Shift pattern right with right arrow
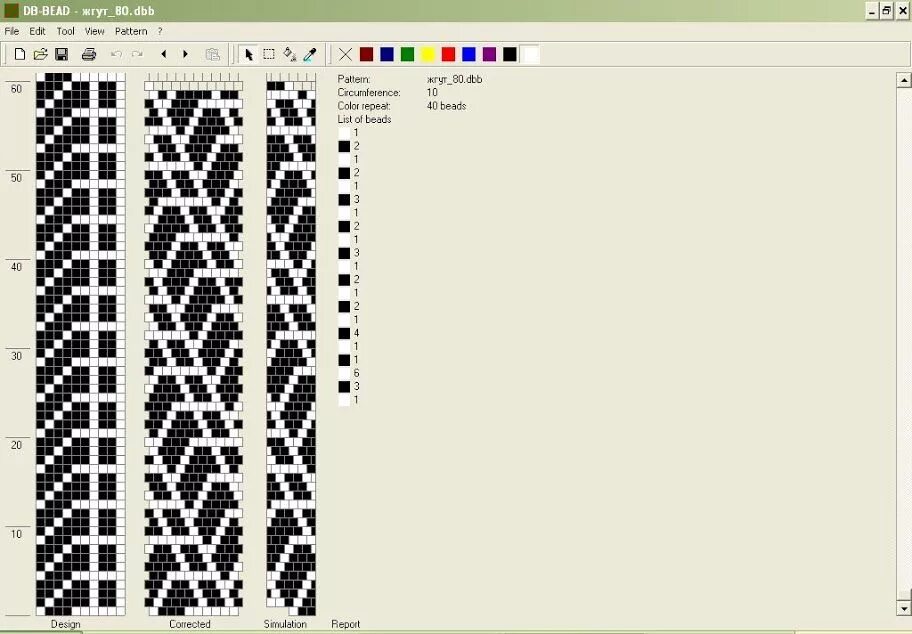The height and width of the screenshot is (634, 912). (185, 54)
